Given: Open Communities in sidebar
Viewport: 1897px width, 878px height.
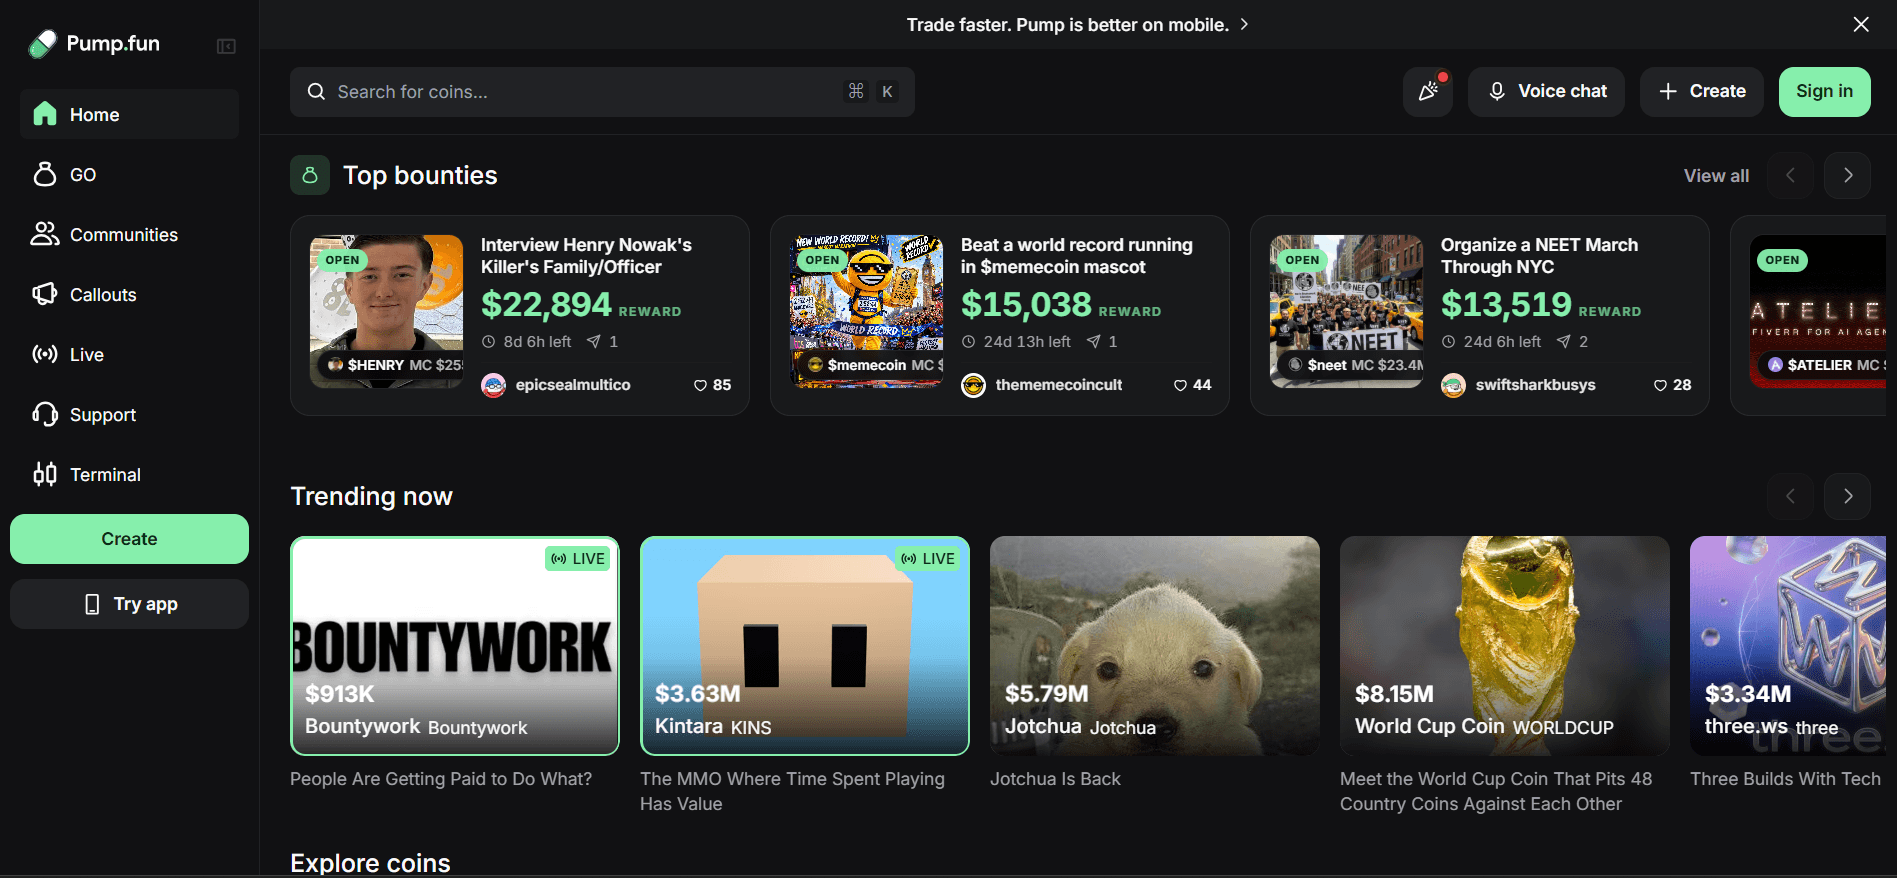Looking at the screenshot, I should pyautogui.click(x=129, y=234).
